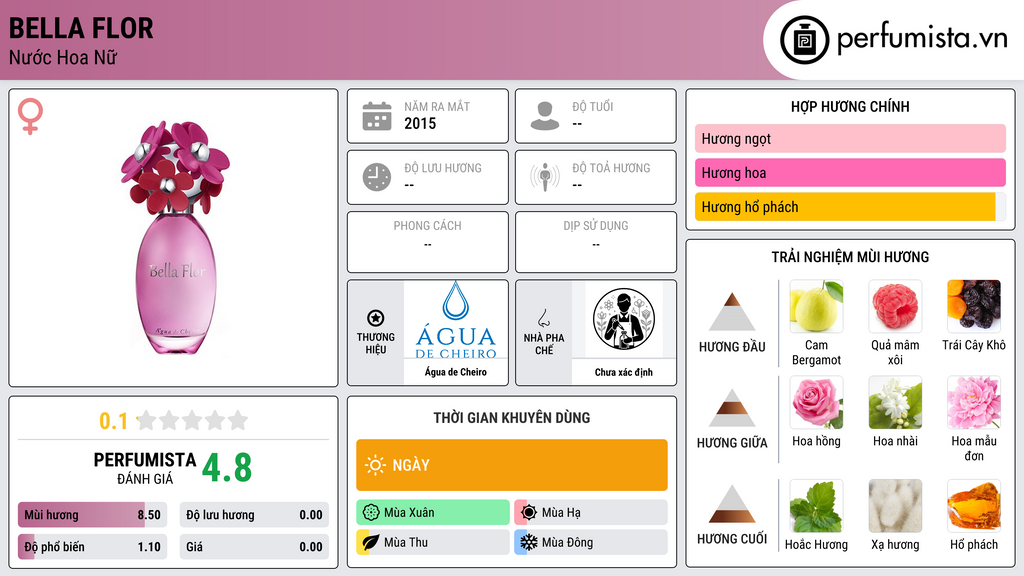Select the Mùa Xuân season tile
1024x576 pixels.
click(433, 513)
